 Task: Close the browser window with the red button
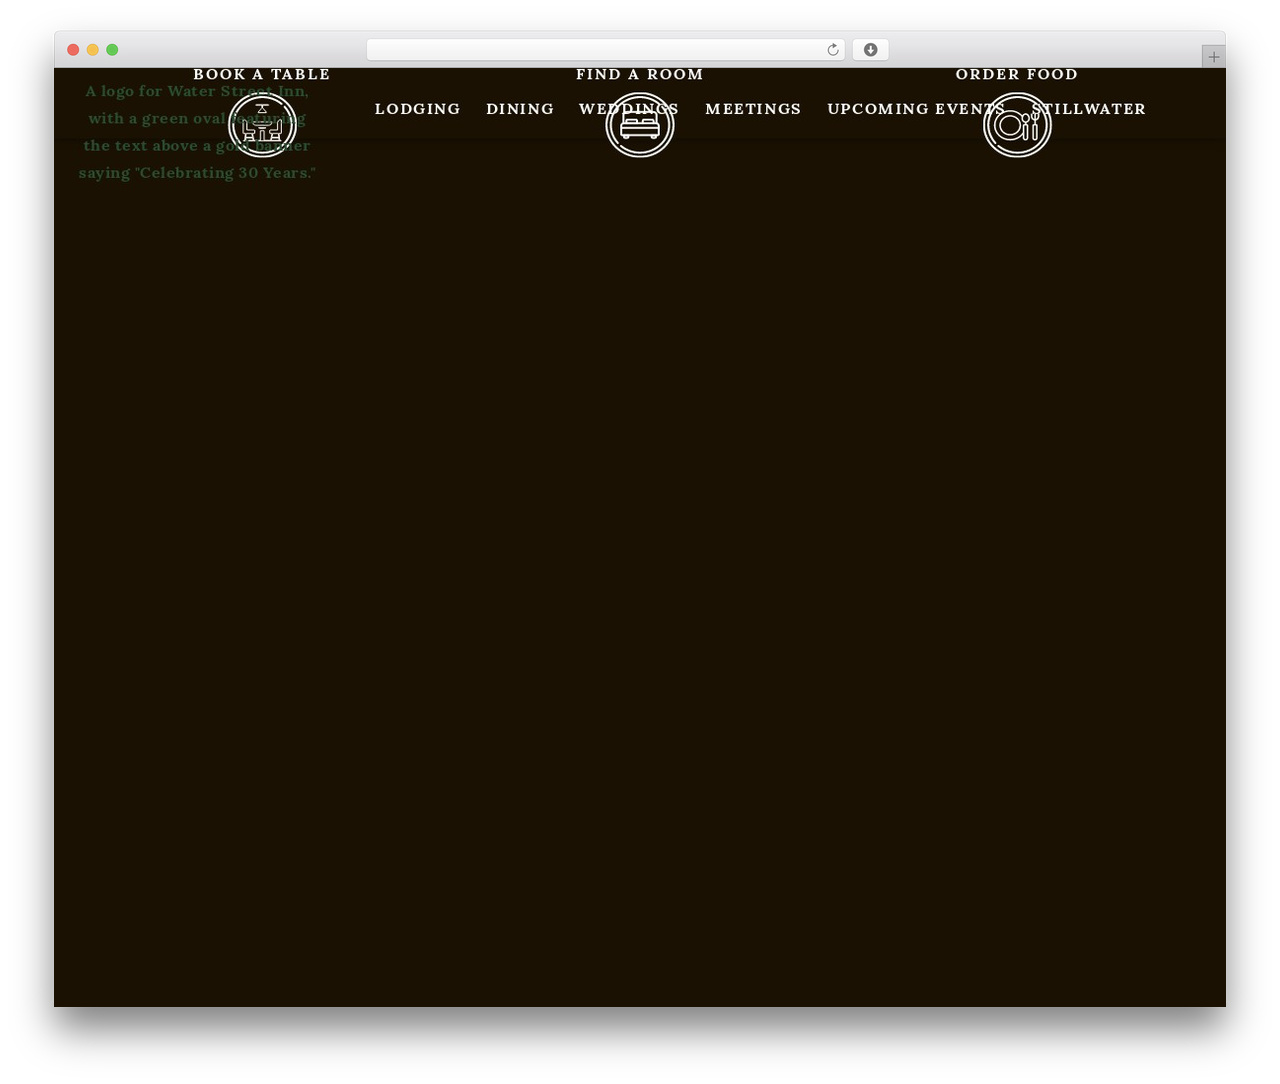point(73,50)
